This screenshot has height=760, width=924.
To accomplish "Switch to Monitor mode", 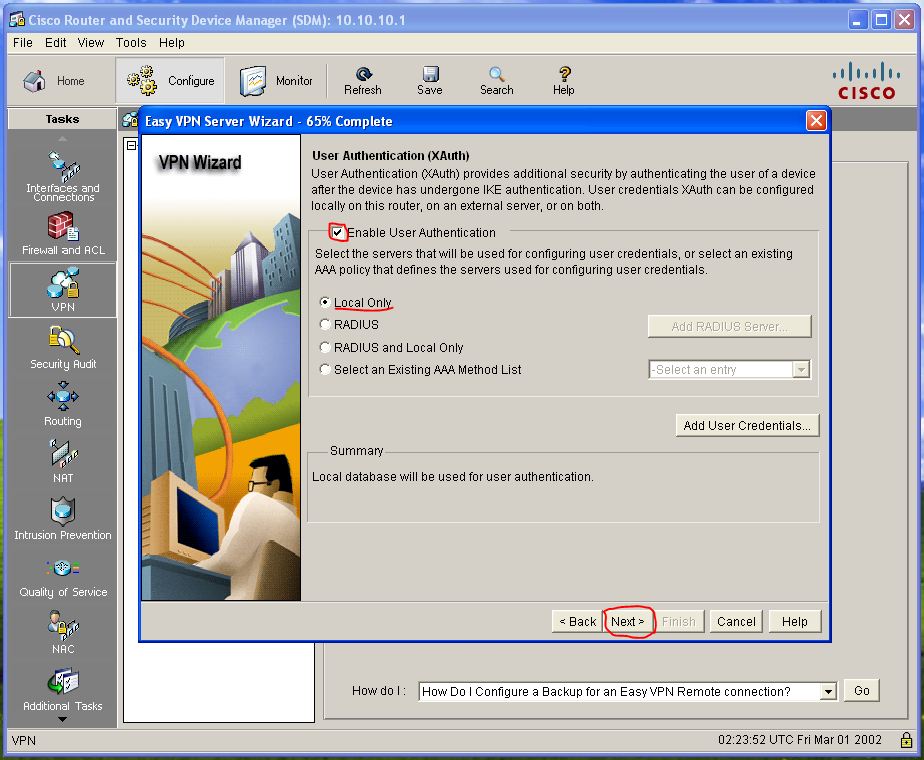I will coord(276,81).
